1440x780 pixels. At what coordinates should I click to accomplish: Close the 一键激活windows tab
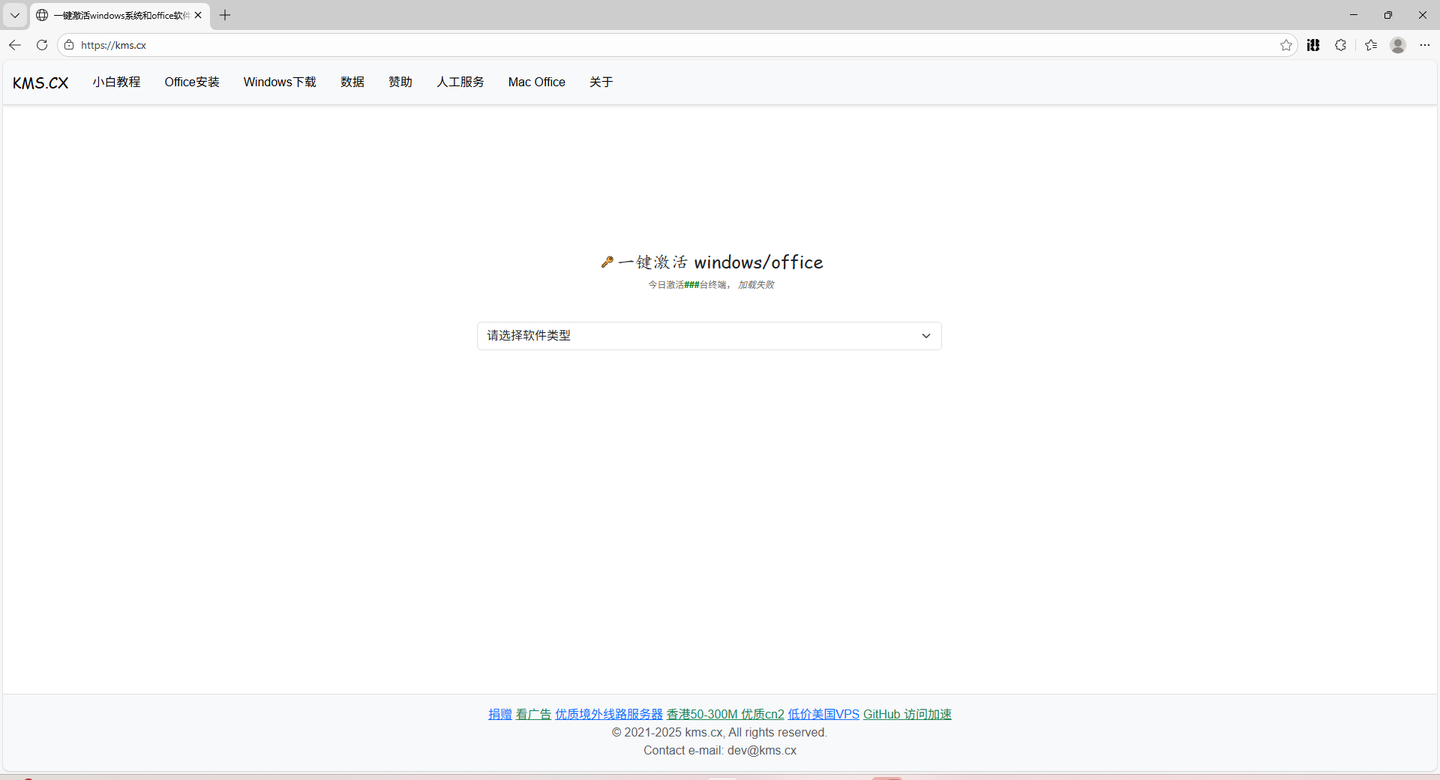coord(198,15)
